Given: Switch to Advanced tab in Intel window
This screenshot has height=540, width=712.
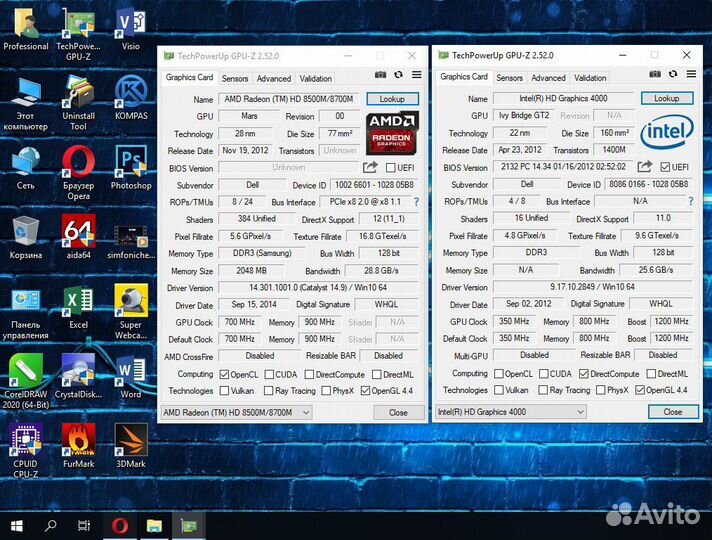Looking at the screenshot, I should (x=549, y=78).
